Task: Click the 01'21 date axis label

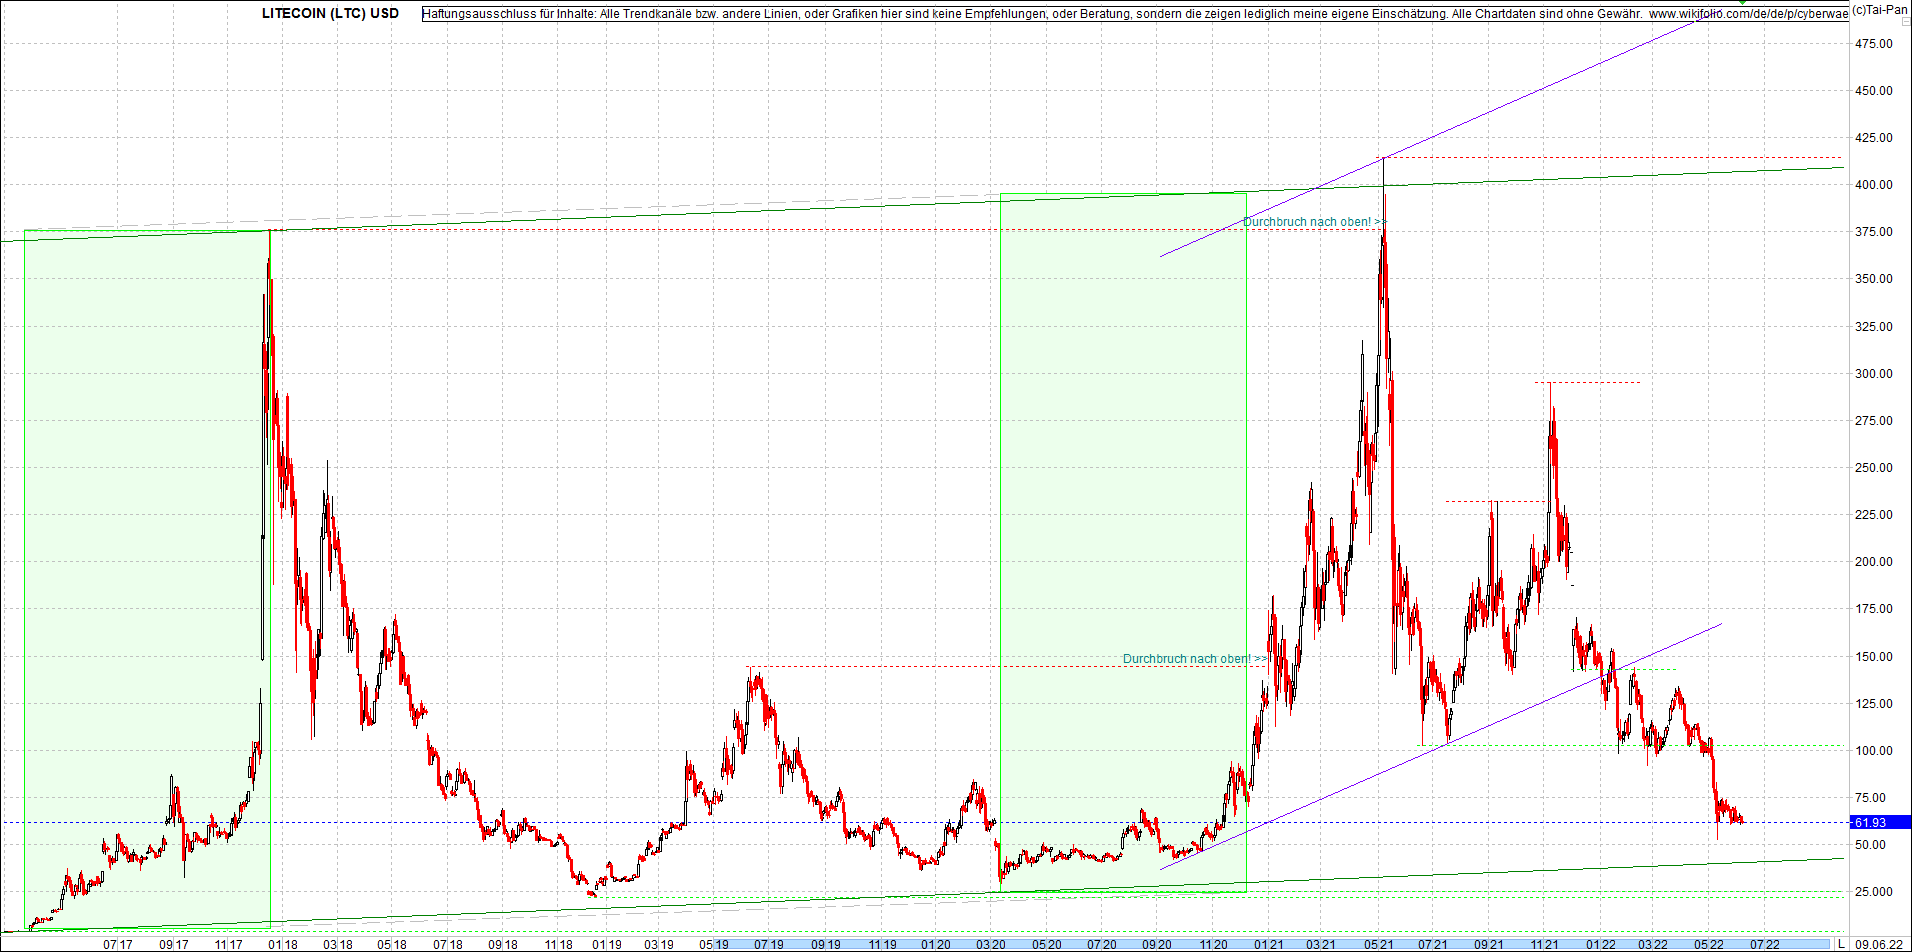Action: pyautogui.click(x=1269, y=945)
